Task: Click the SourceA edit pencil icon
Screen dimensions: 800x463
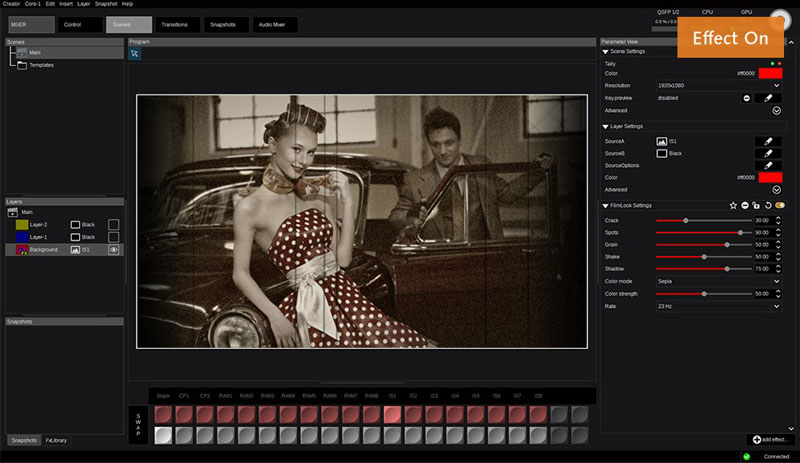Action: [768, 141]
